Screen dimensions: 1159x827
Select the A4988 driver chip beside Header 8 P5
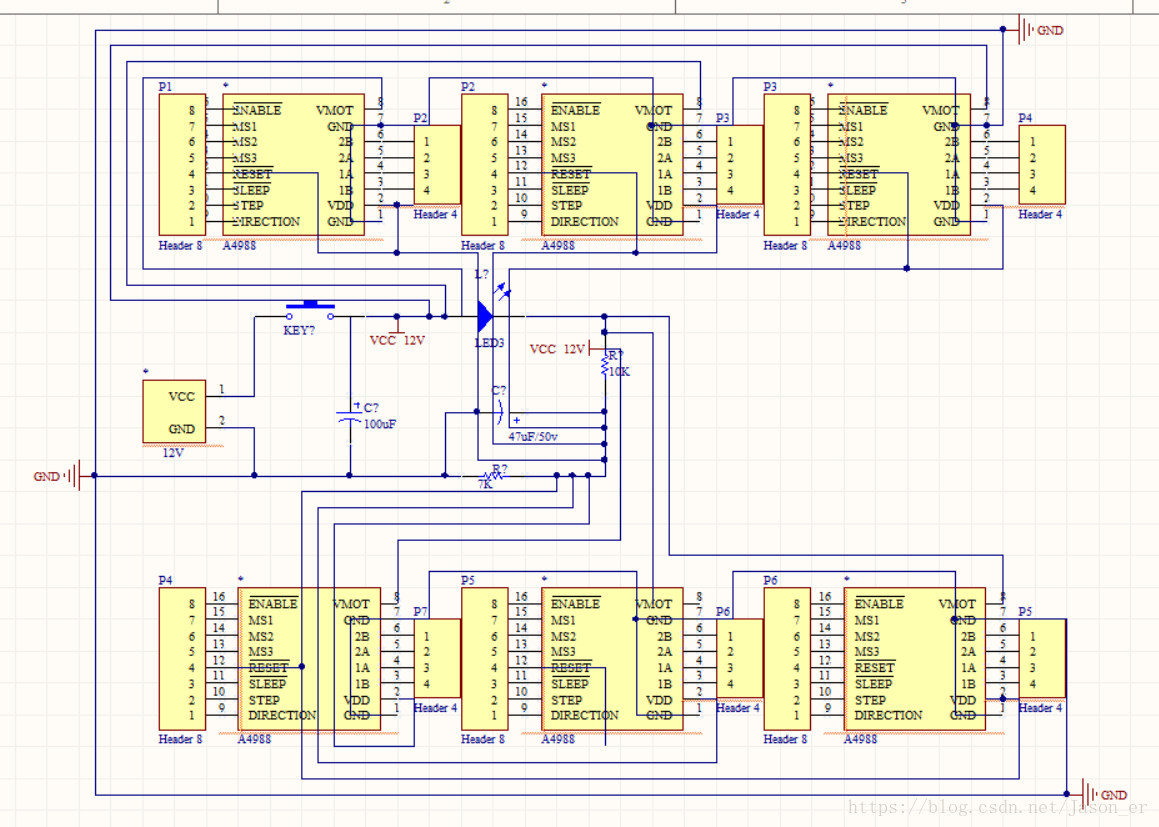click(612, 658)
